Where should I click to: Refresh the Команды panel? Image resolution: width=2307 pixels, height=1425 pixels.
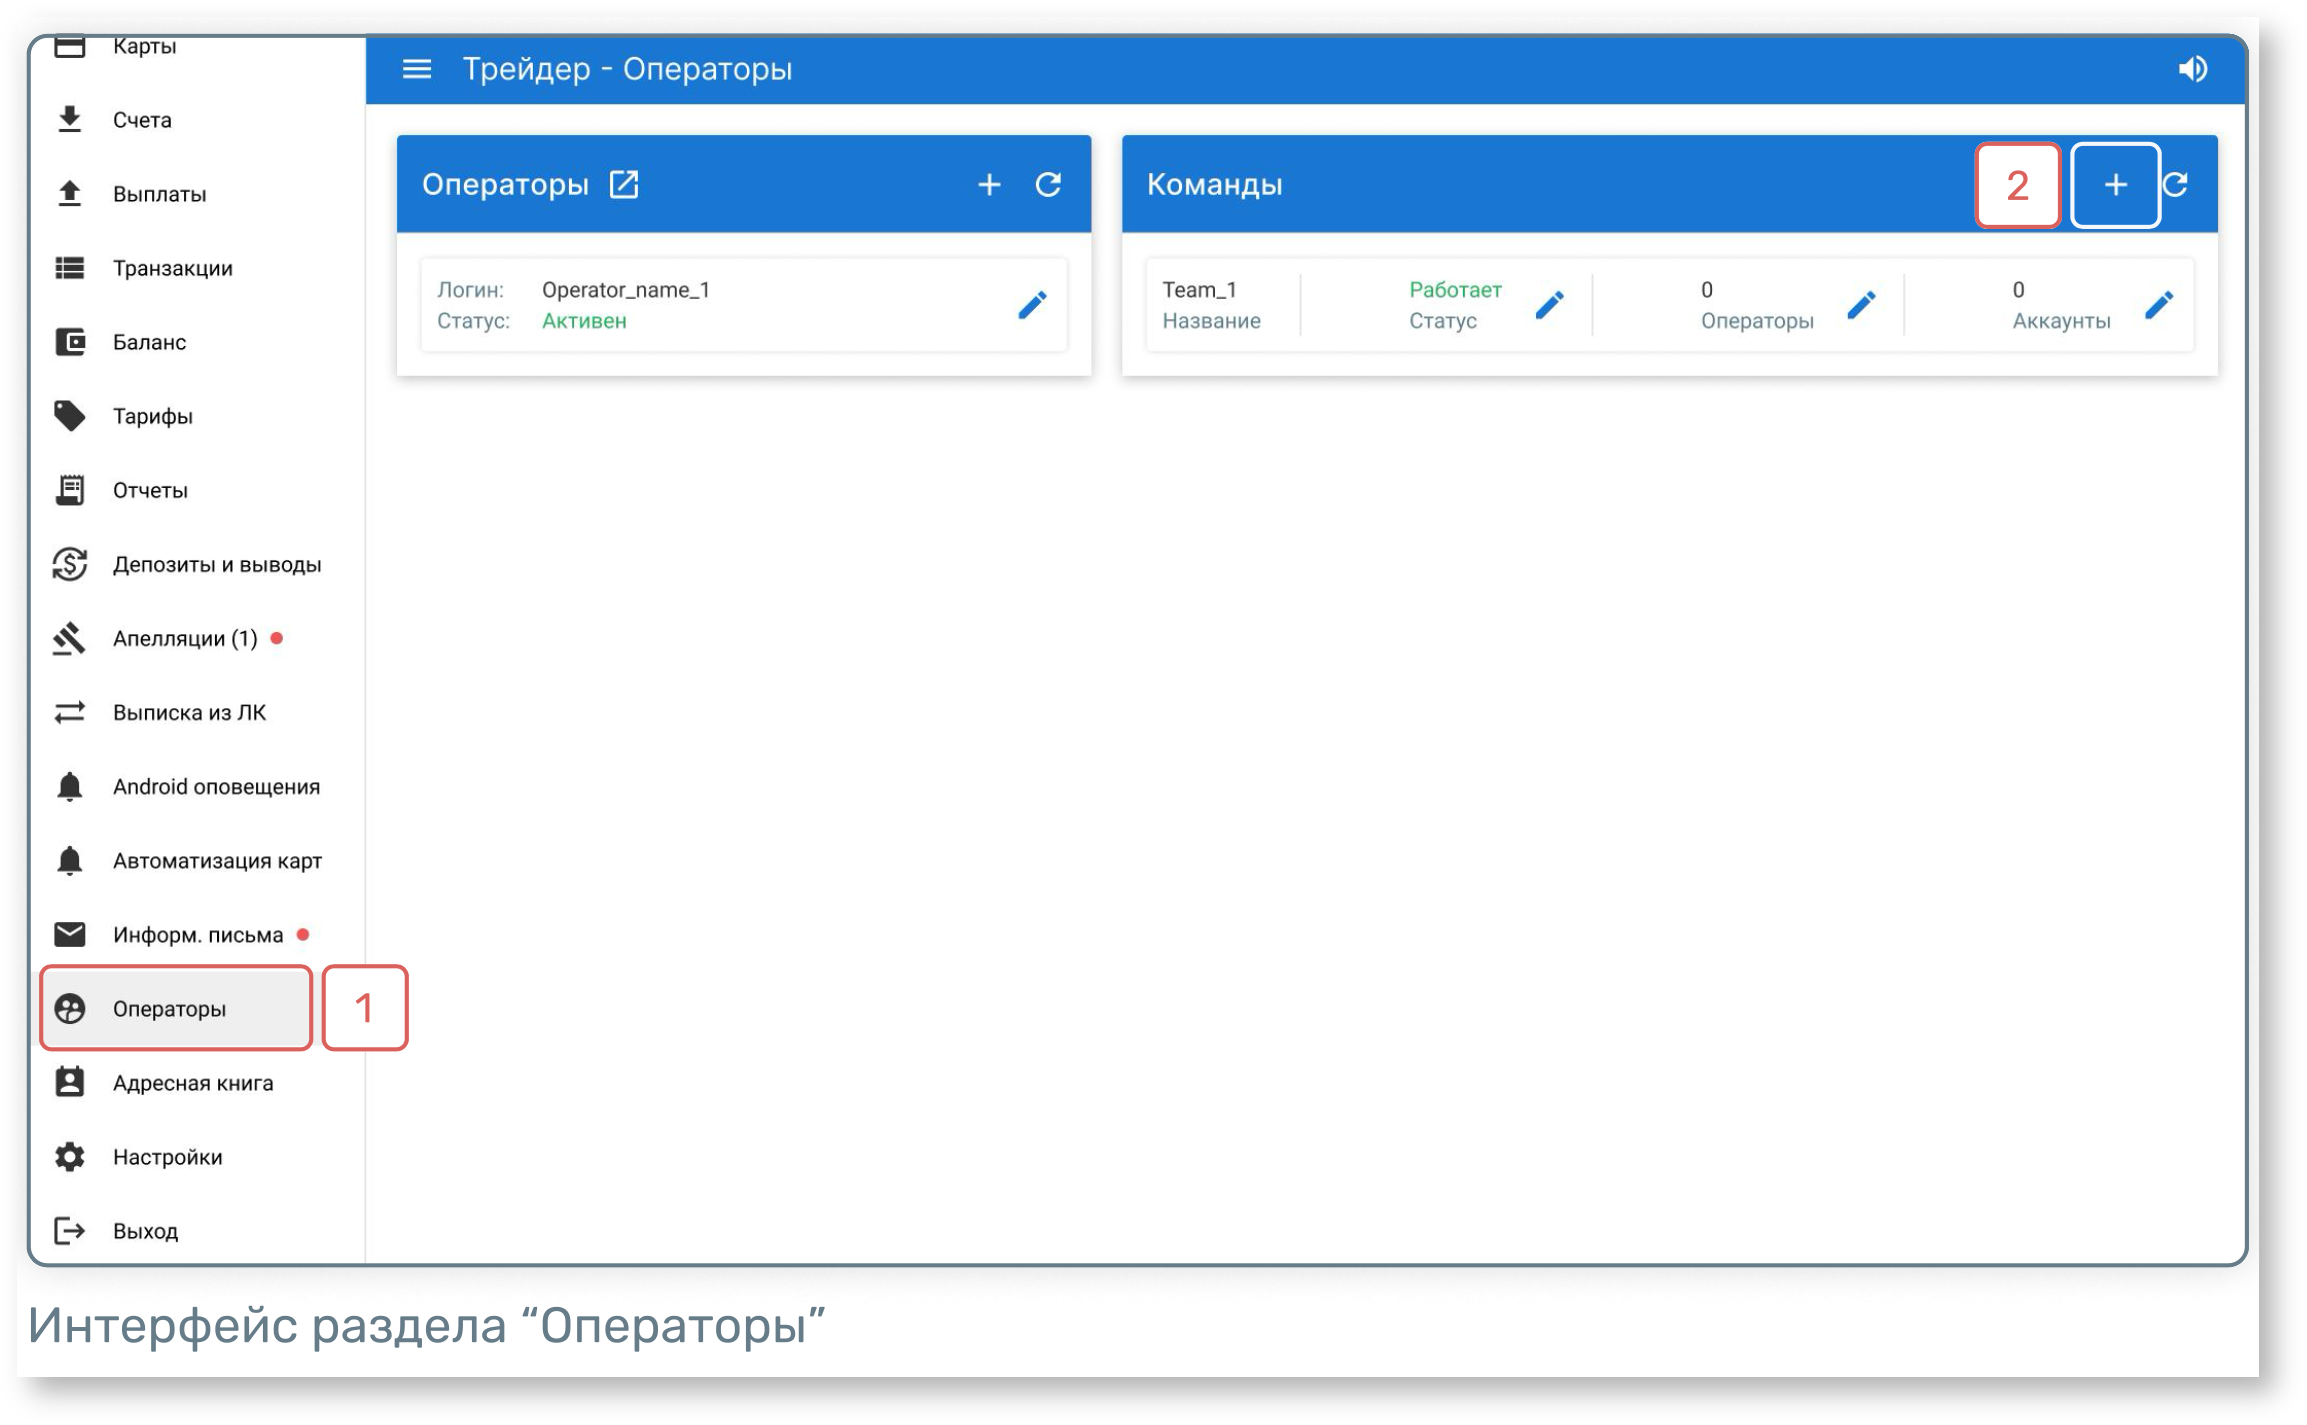[2176, 184]
